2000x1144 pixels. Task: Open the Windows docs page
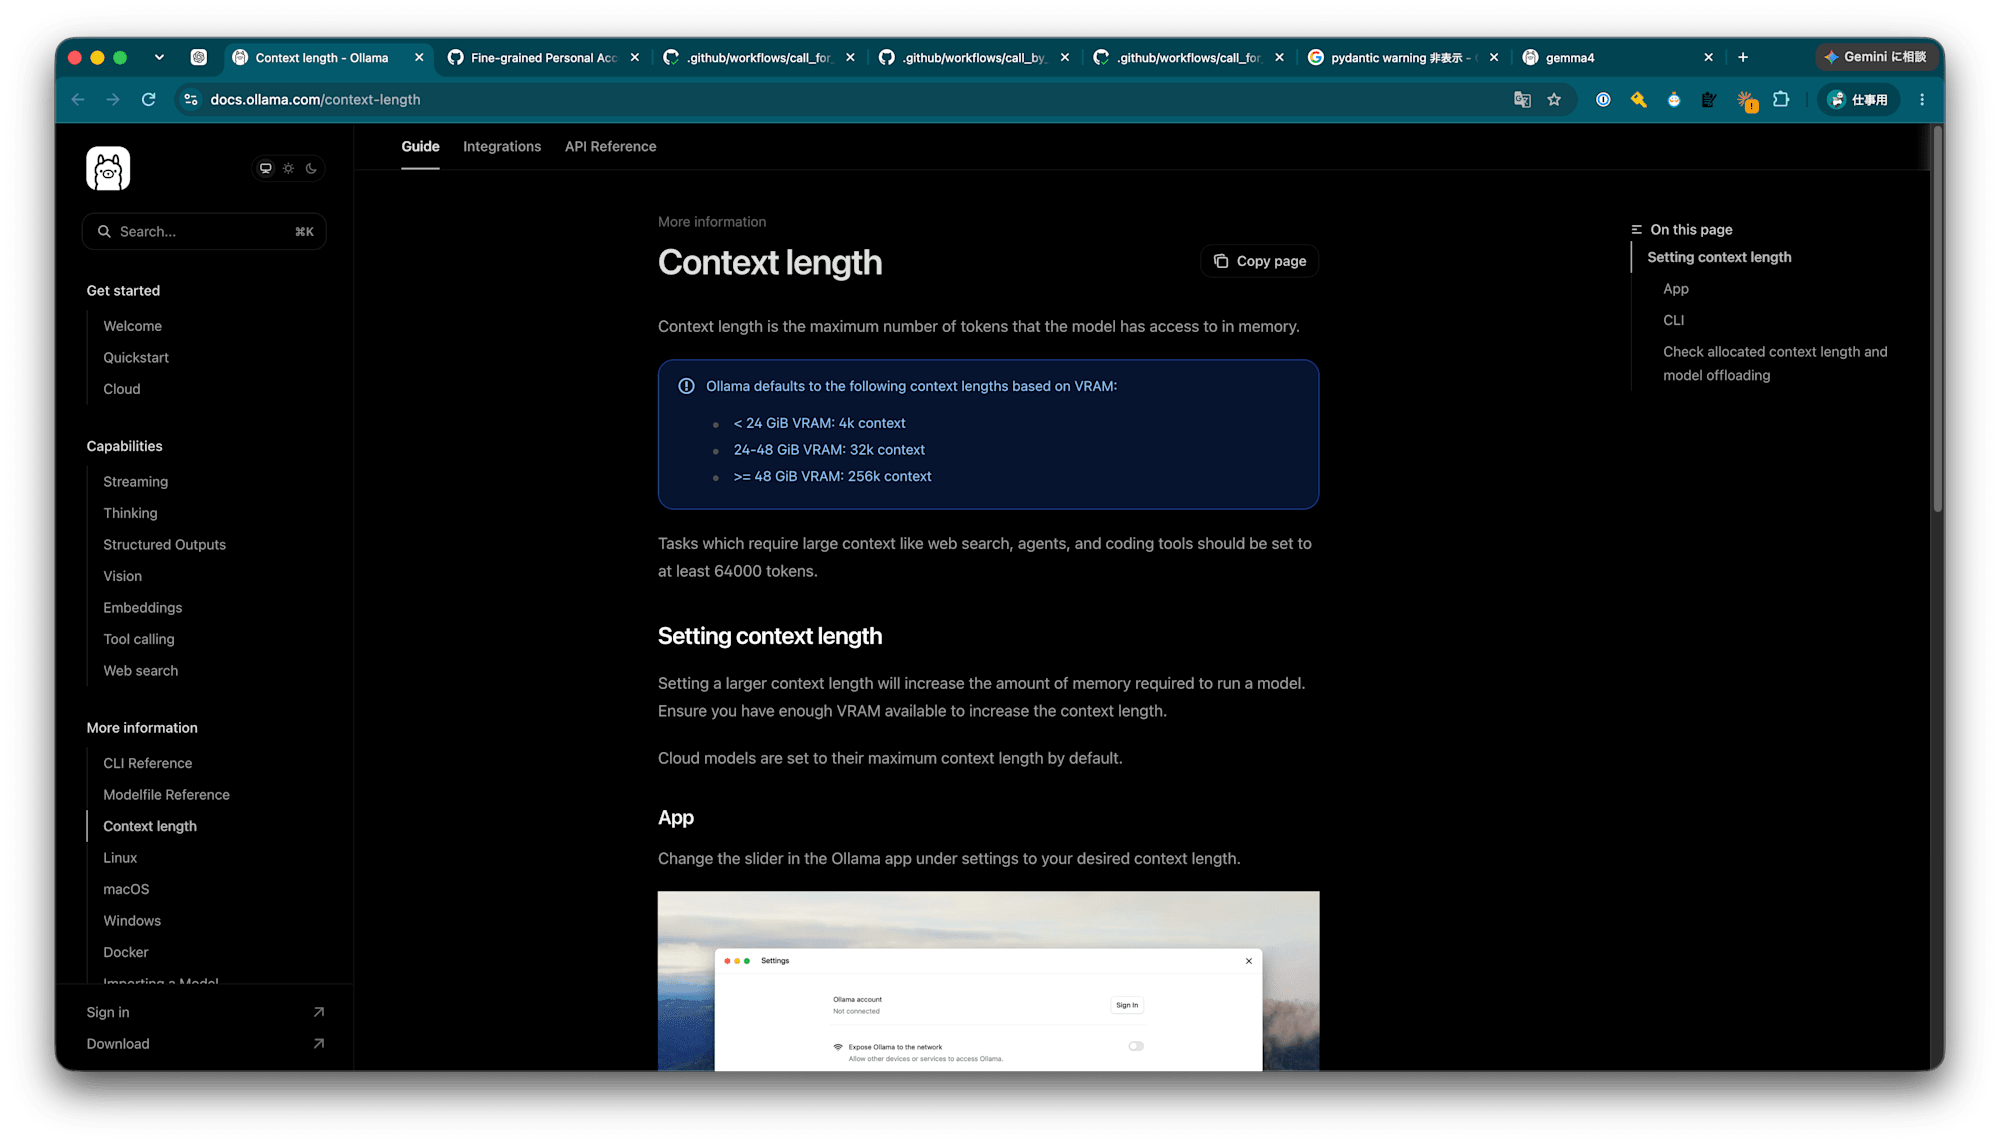[x=132, y=920]
